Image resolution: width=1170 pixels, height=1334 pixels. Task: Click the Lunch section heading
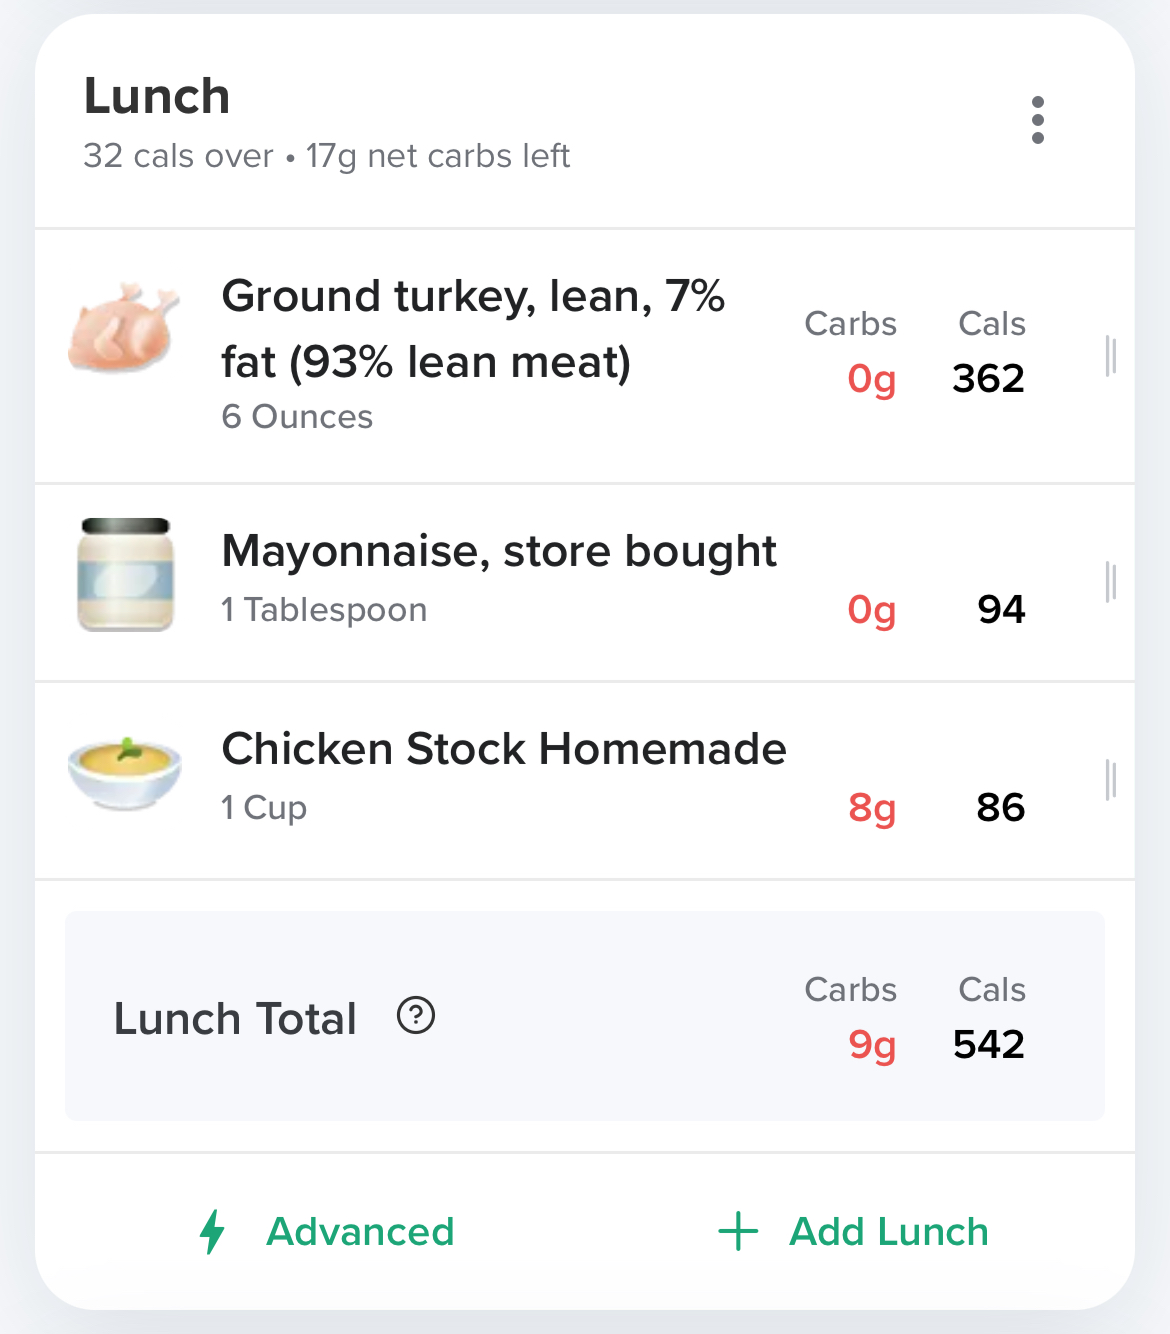(x=157, y=97)
